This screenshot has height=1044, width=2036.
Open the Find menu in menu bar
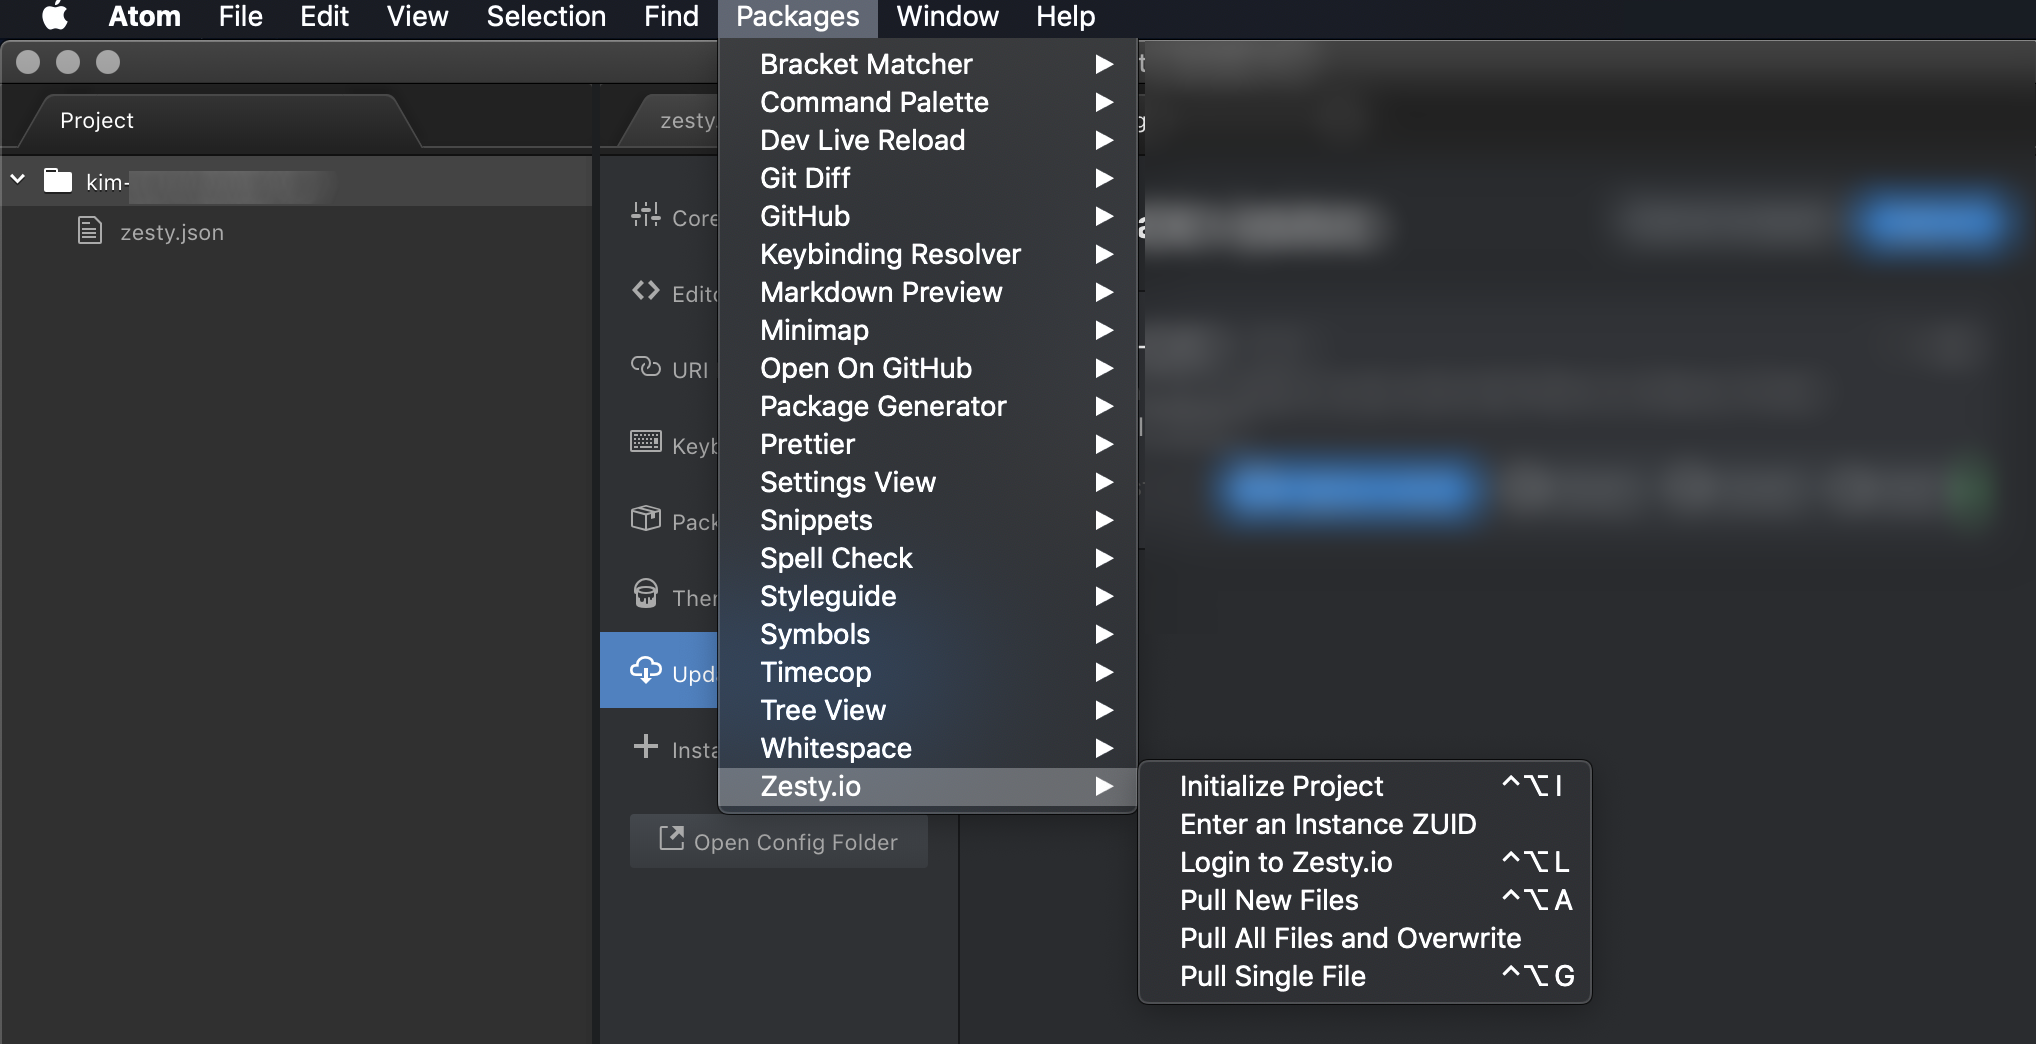[671, 16]
